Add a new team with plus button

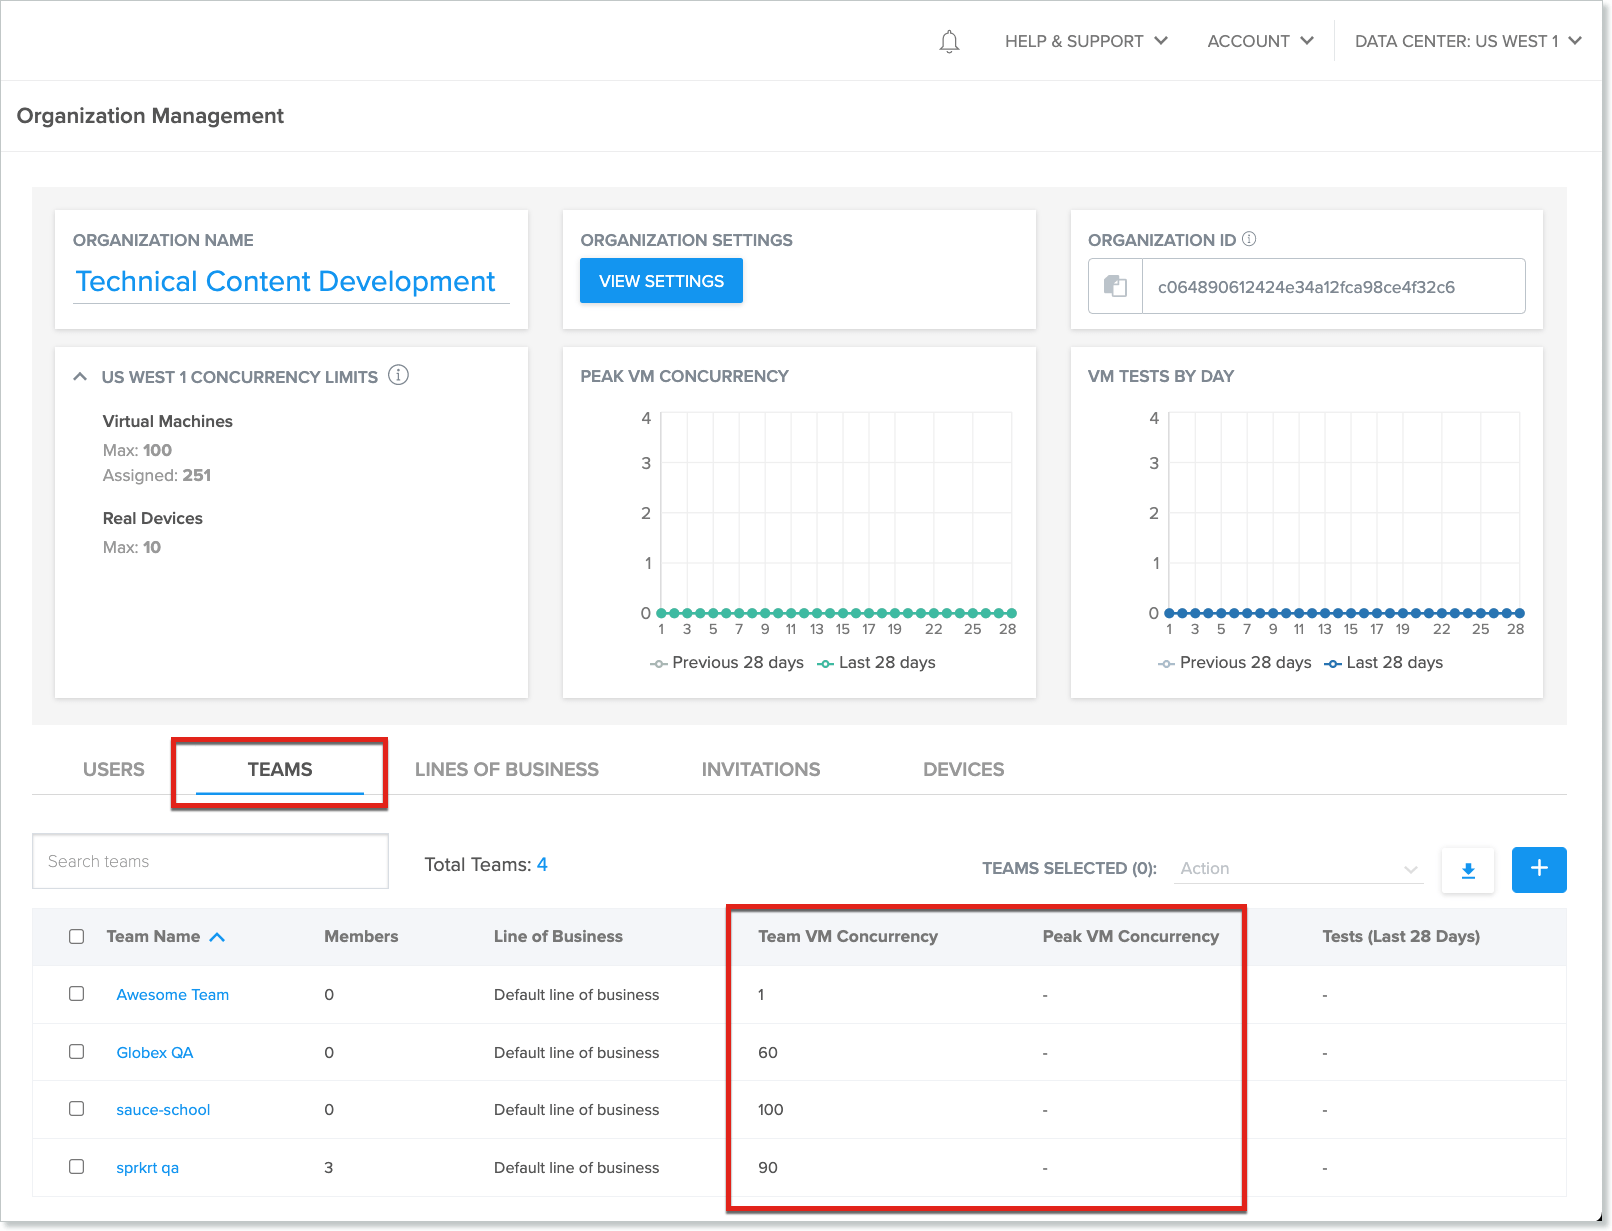[1538, 869]
